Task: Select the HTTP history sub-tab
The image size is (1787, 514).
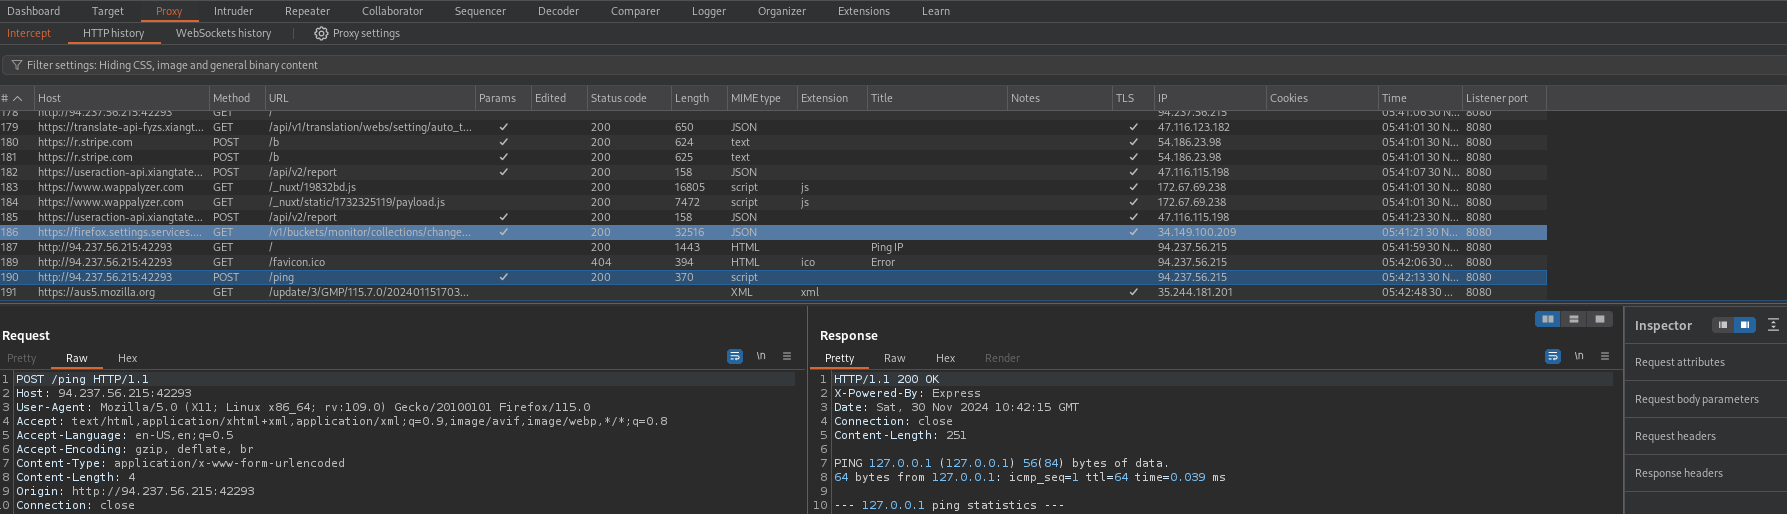Action: pyautogui.click(x=113, y=33)
